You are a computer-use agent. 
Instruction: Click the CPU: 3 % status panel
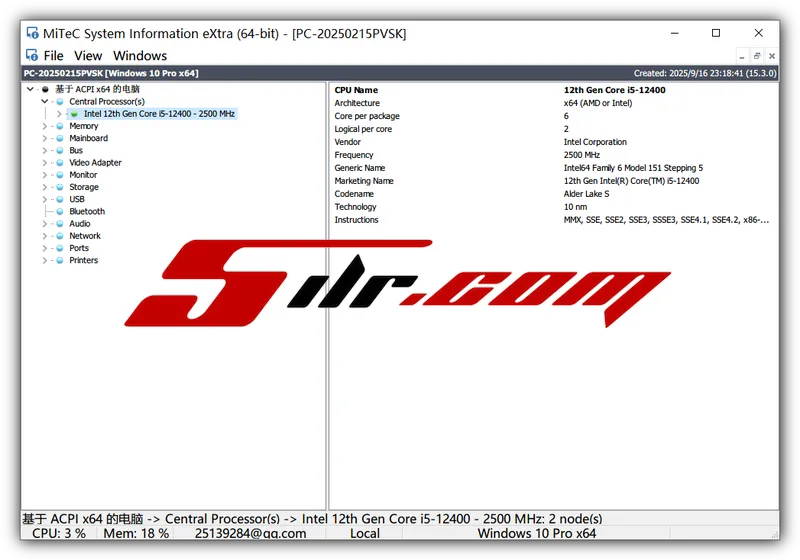click(59, 533)
